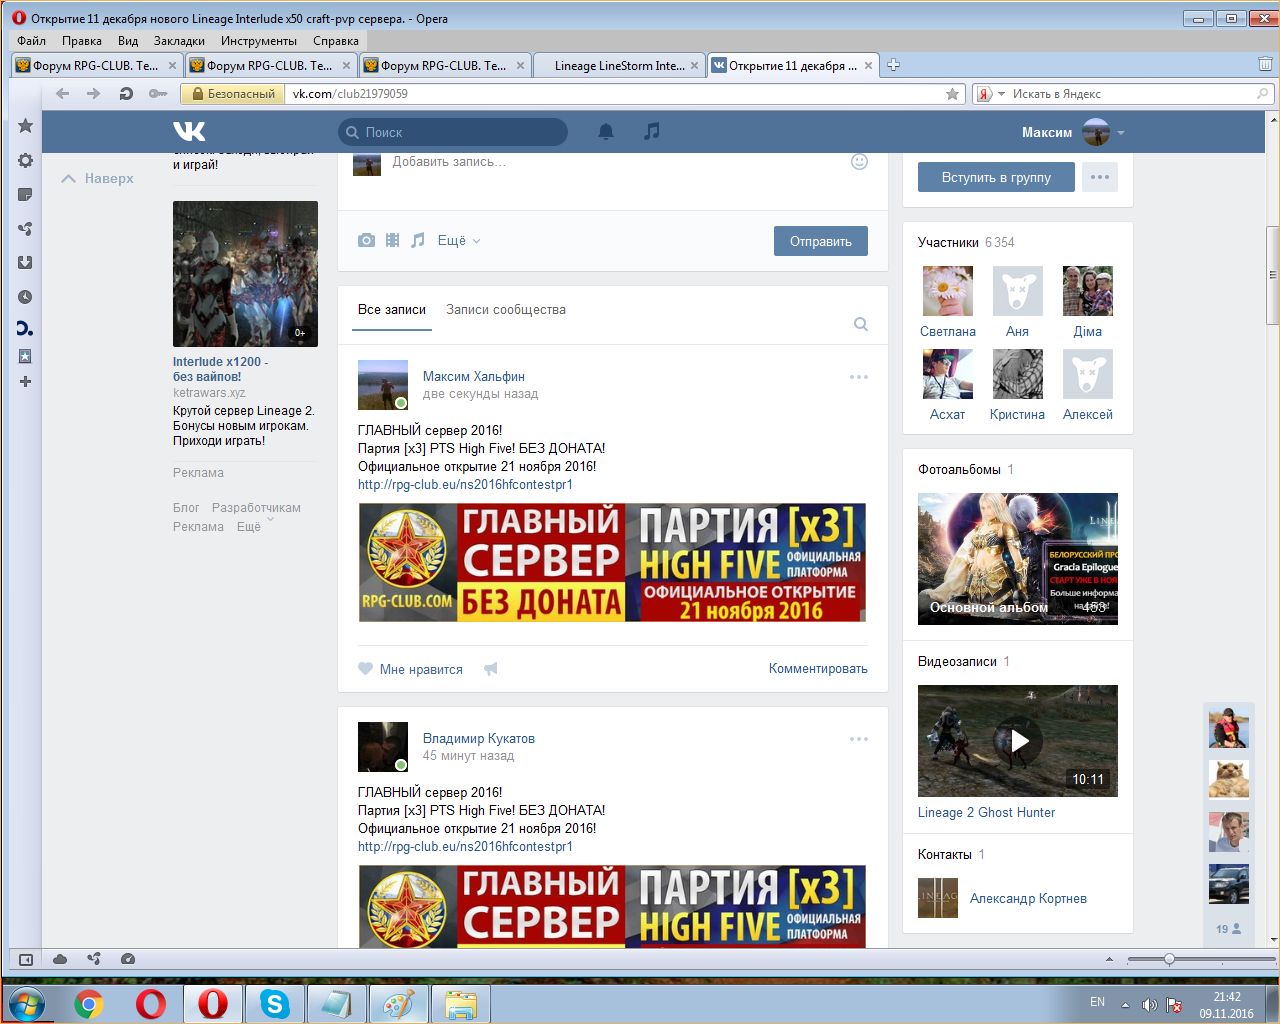The width and height of the screenshot is (1280, 1024).
Task: Adjust the Opera zoom slider handle
Action: point(1169,959)
